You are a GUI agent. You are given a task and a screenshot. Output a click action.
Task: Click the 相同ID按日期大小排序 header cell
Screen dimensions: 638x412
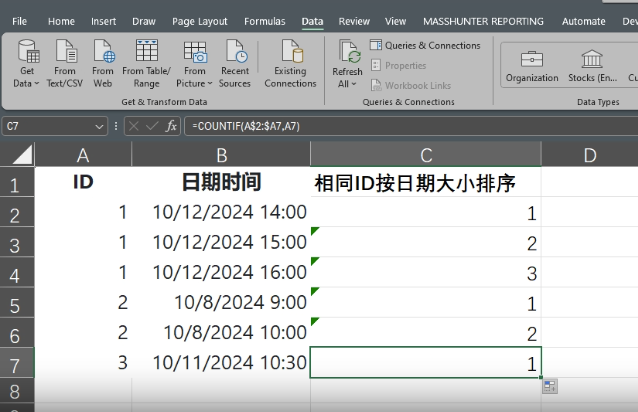[x=426, y=182]
